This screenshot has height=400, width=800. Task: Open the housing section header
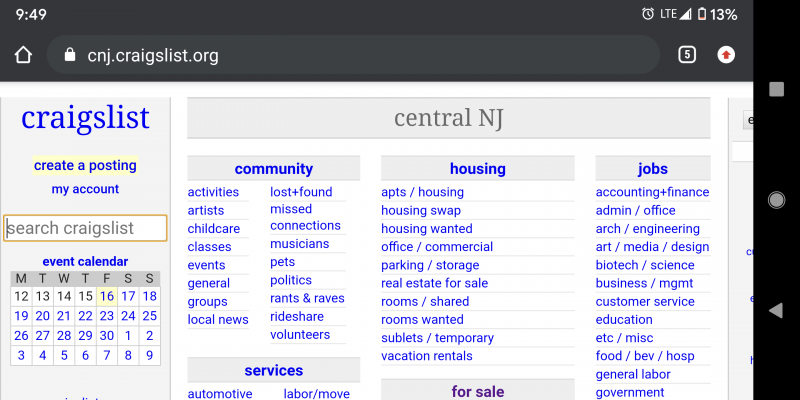tap(478, 168)
